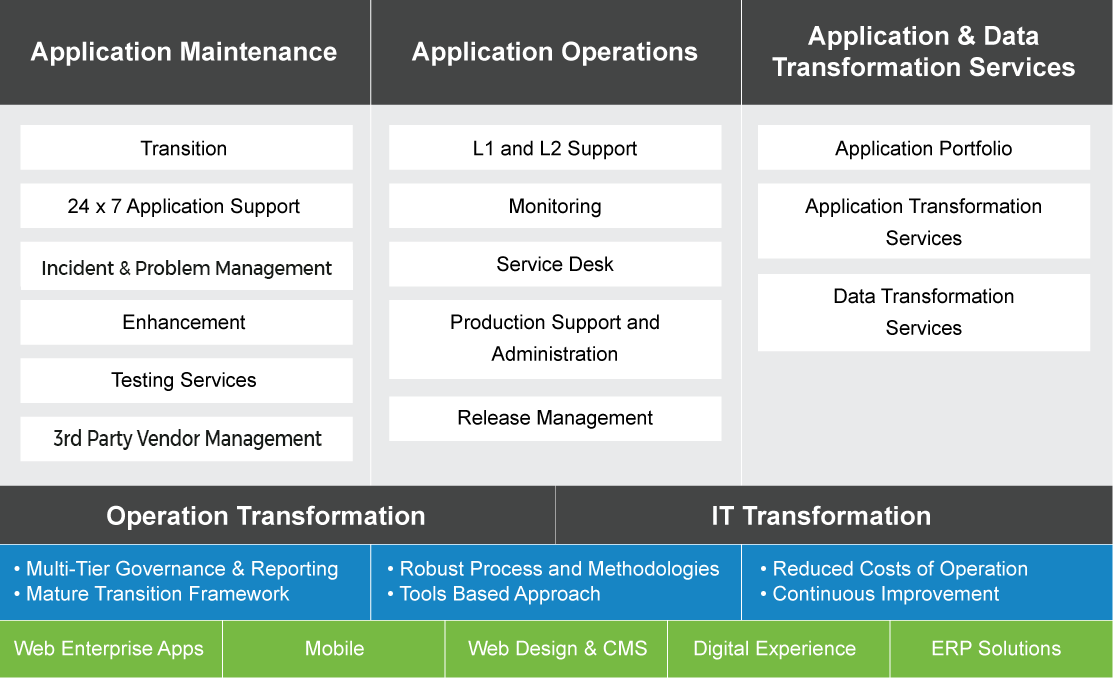Open the Application Maintenance header
The height and width of the screenshot is (678, 1113).
[184, 52]
